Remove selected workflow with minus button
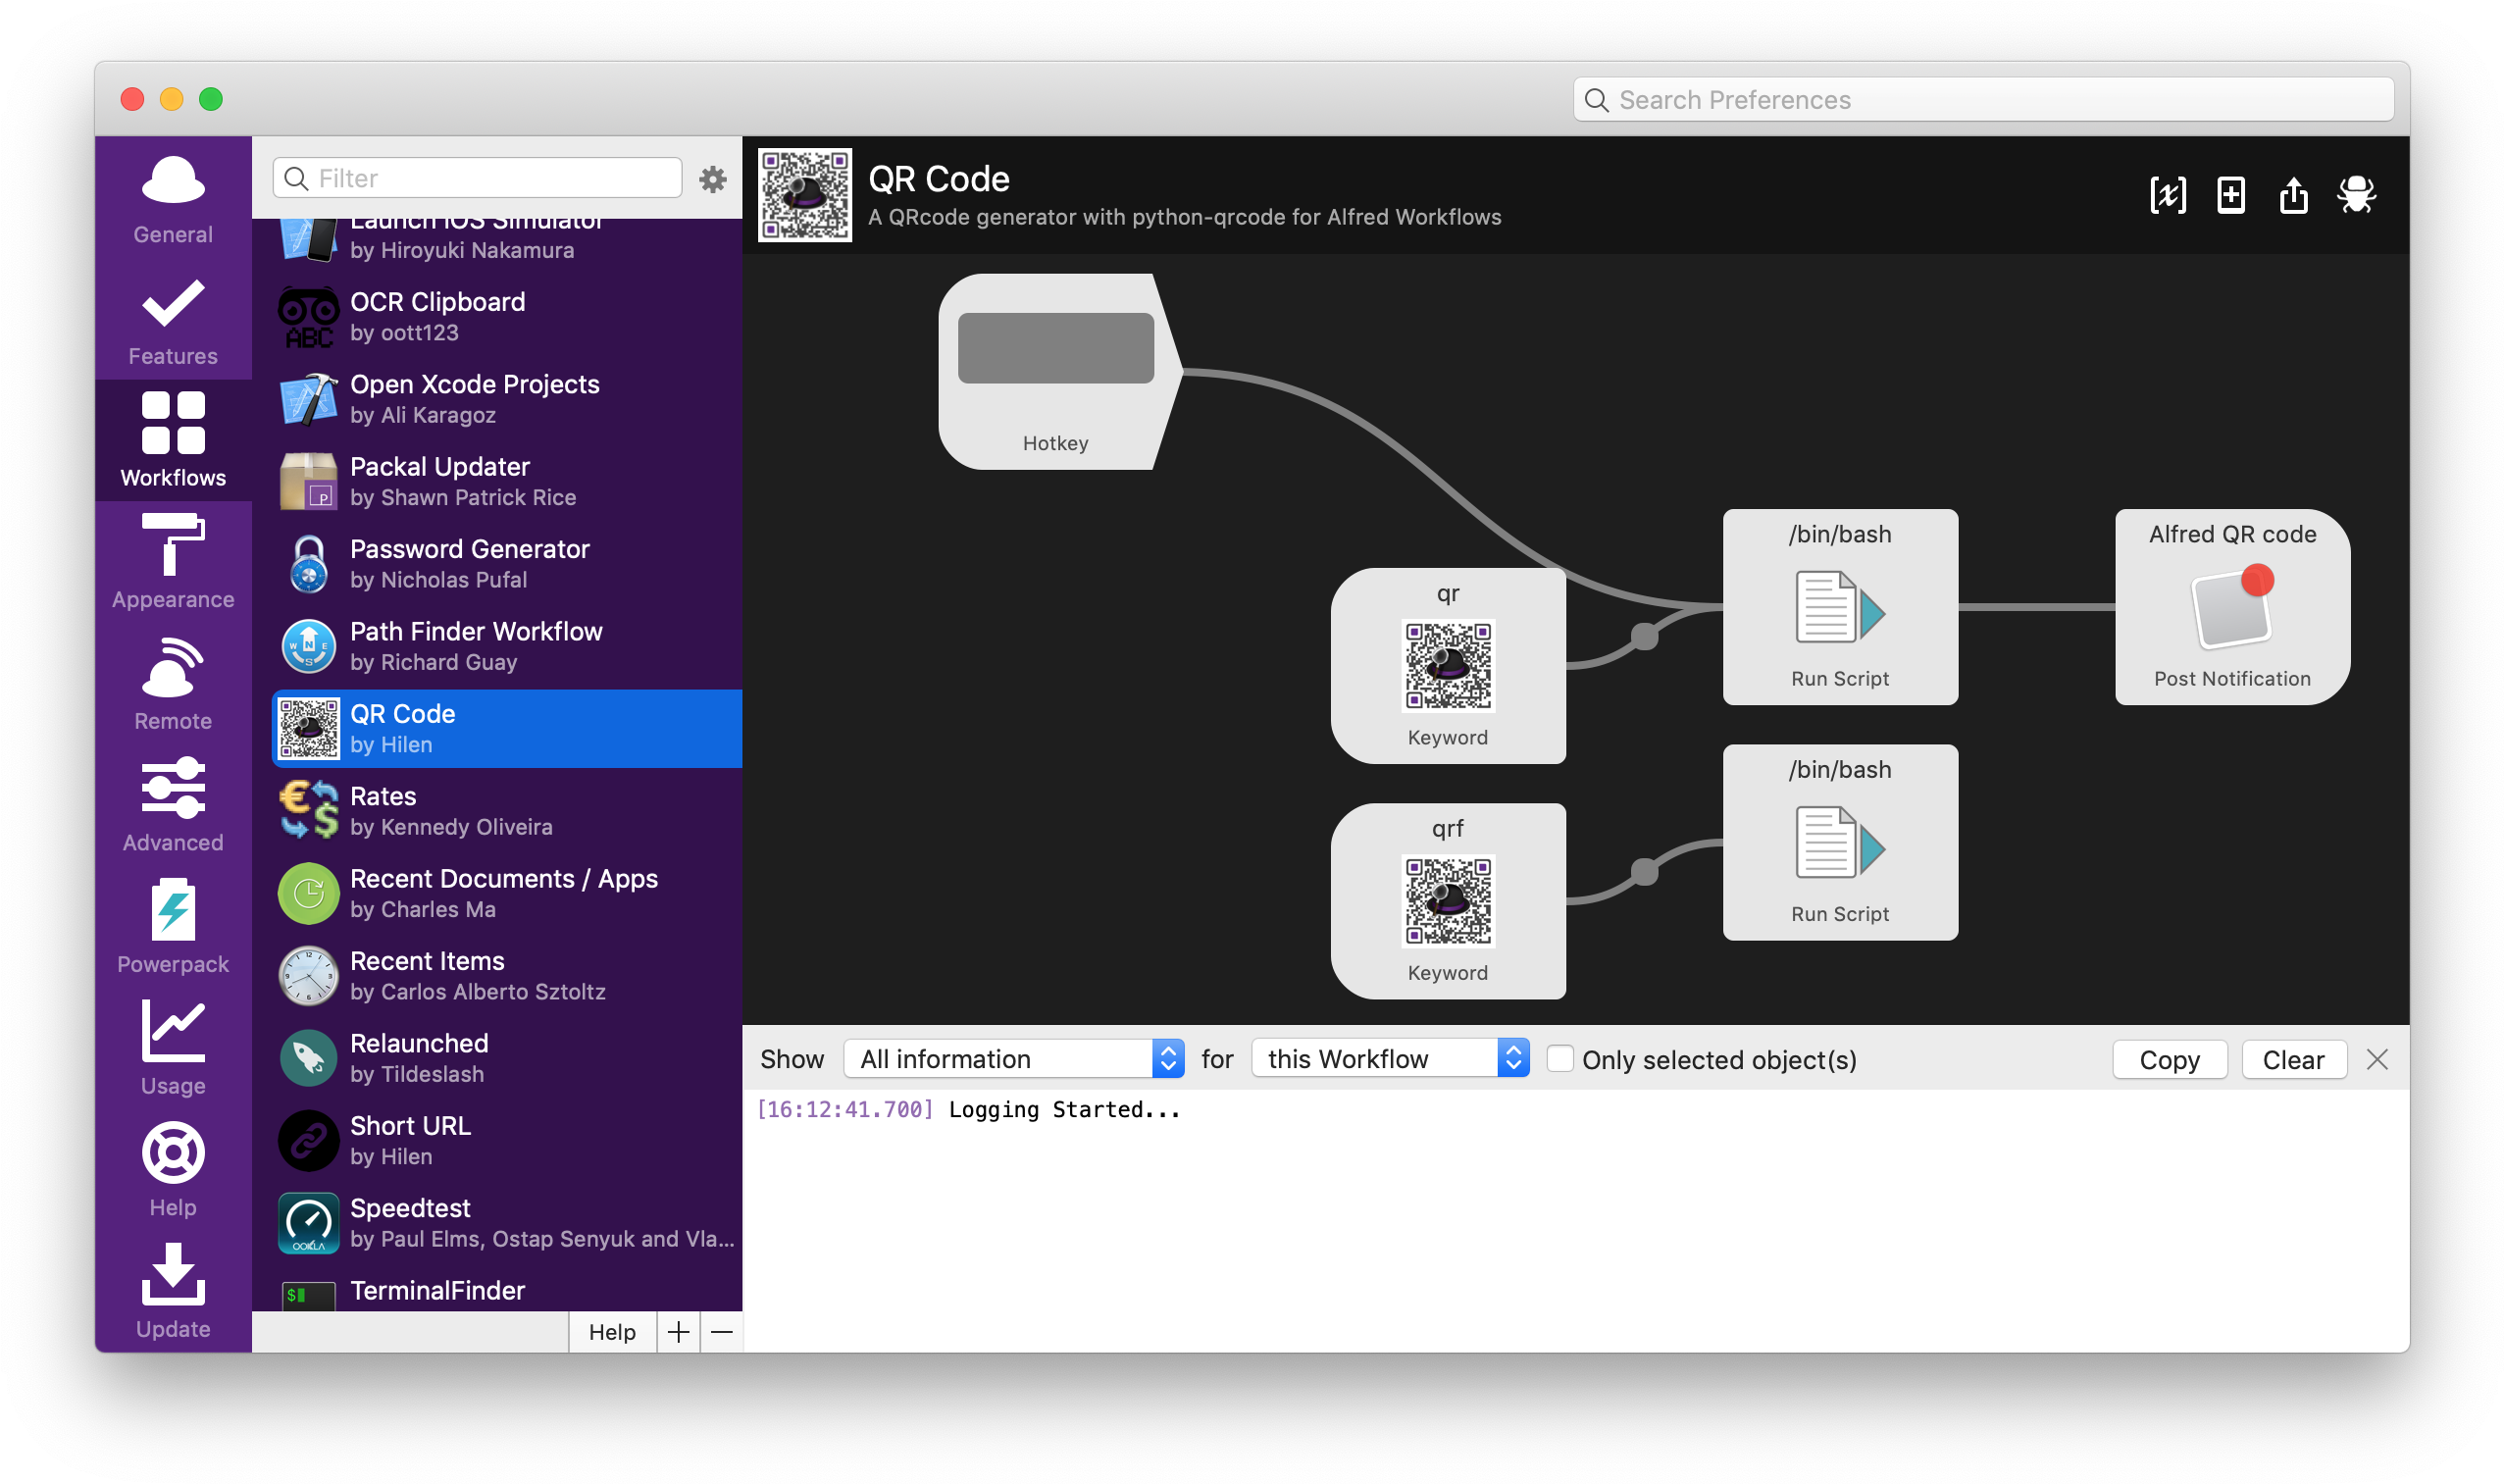 pyautogui.click(x=722, y=1332)
